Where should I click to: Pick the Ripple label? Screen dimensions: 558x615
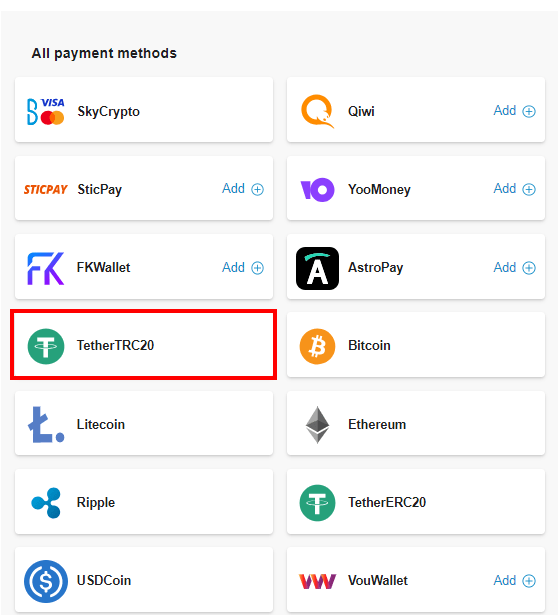[x=96, y=503]
